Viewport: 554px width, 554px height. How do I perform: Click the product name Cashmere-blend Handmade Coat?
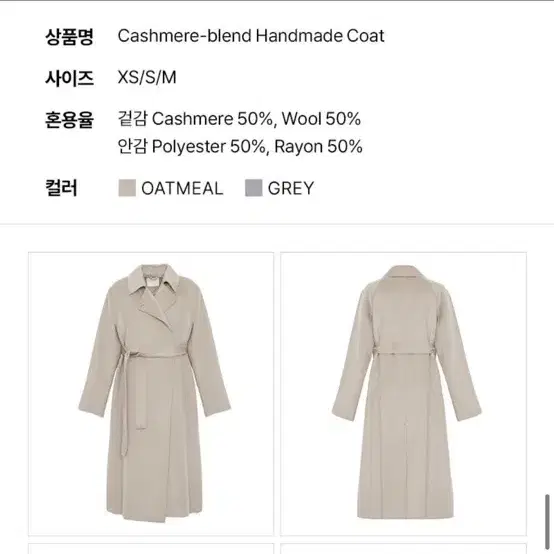[x=251, y=36]
